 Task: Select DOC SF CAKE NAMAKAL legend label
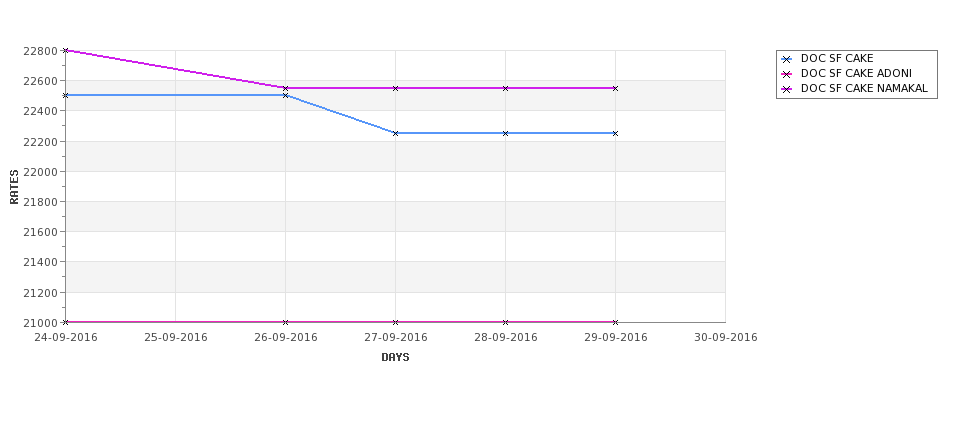click(864, 88)
